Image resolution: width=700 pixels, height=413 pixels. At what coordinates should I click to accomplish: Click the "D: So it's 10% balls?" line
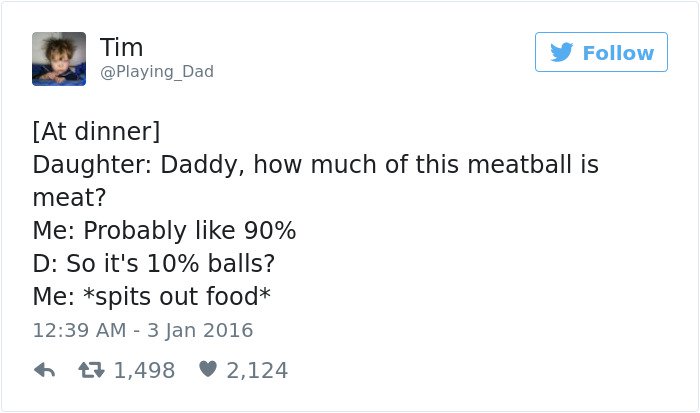click(x=154, y=263)
